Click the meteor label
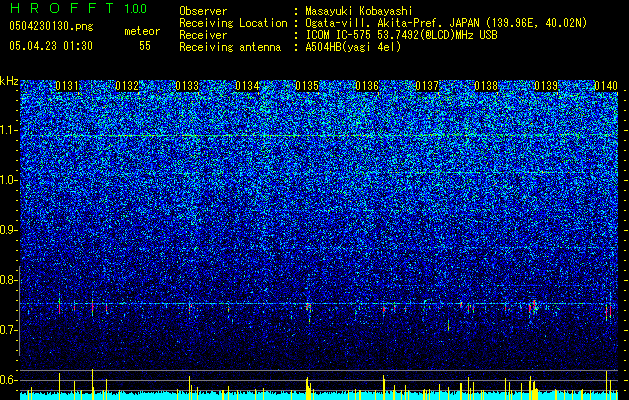The width and height of the screenshot is (629, 400). click(142, 31)
